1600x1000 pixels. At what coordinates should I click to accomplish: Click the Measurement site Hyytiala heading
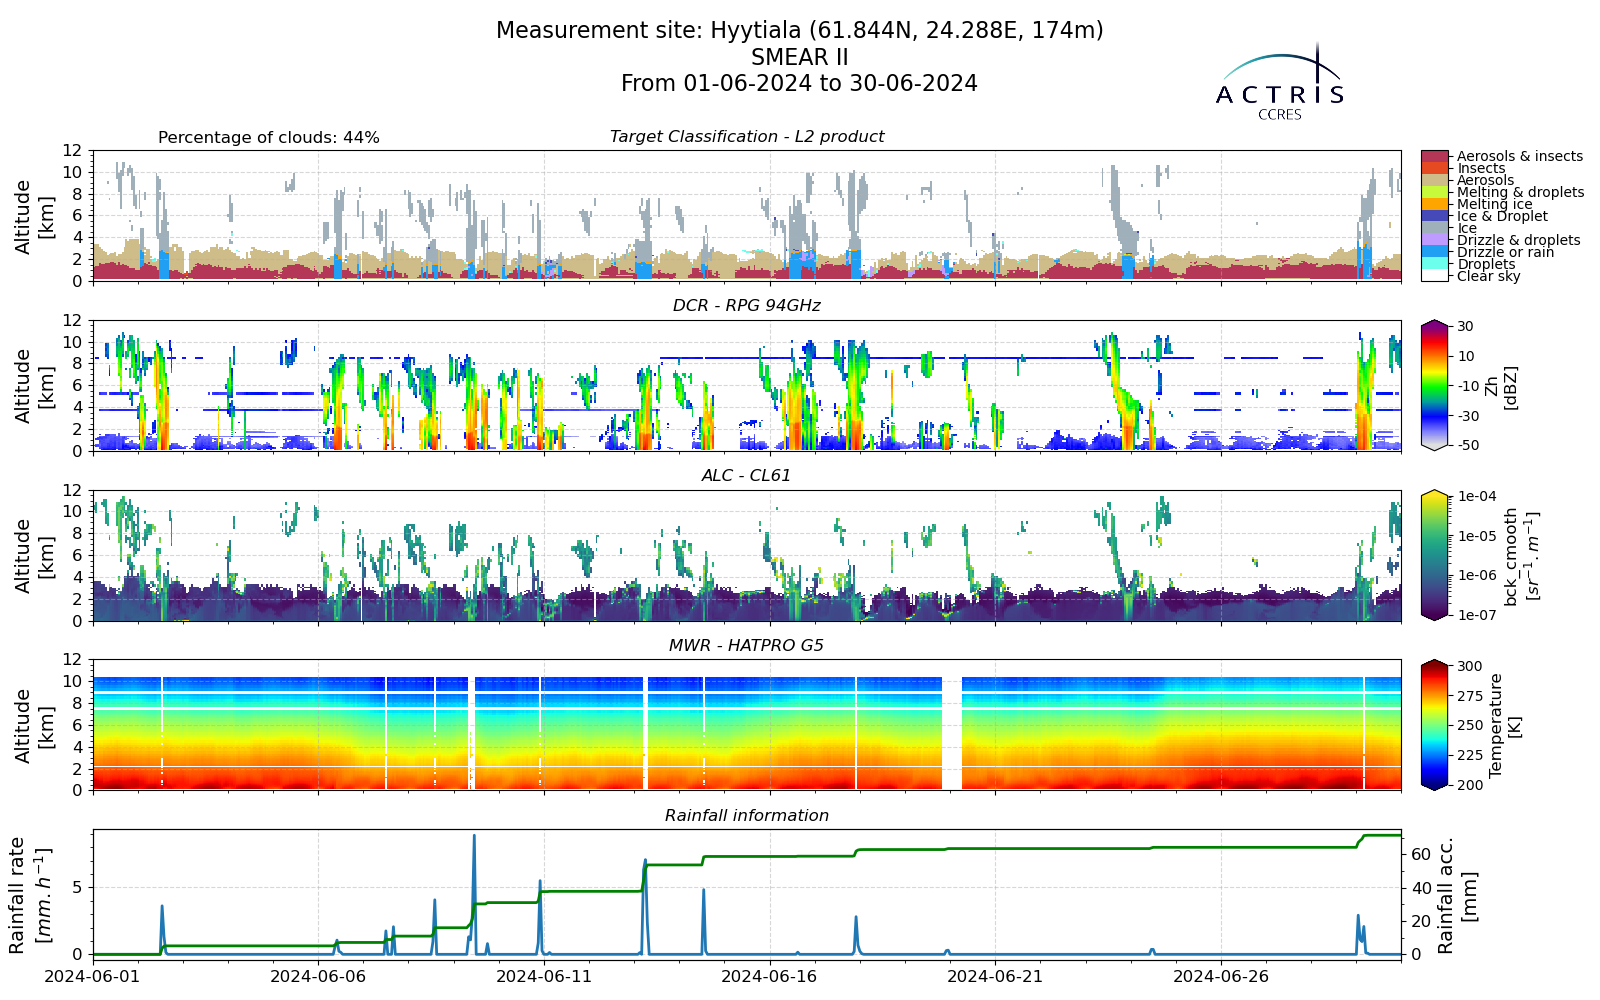tap(800, 31)
